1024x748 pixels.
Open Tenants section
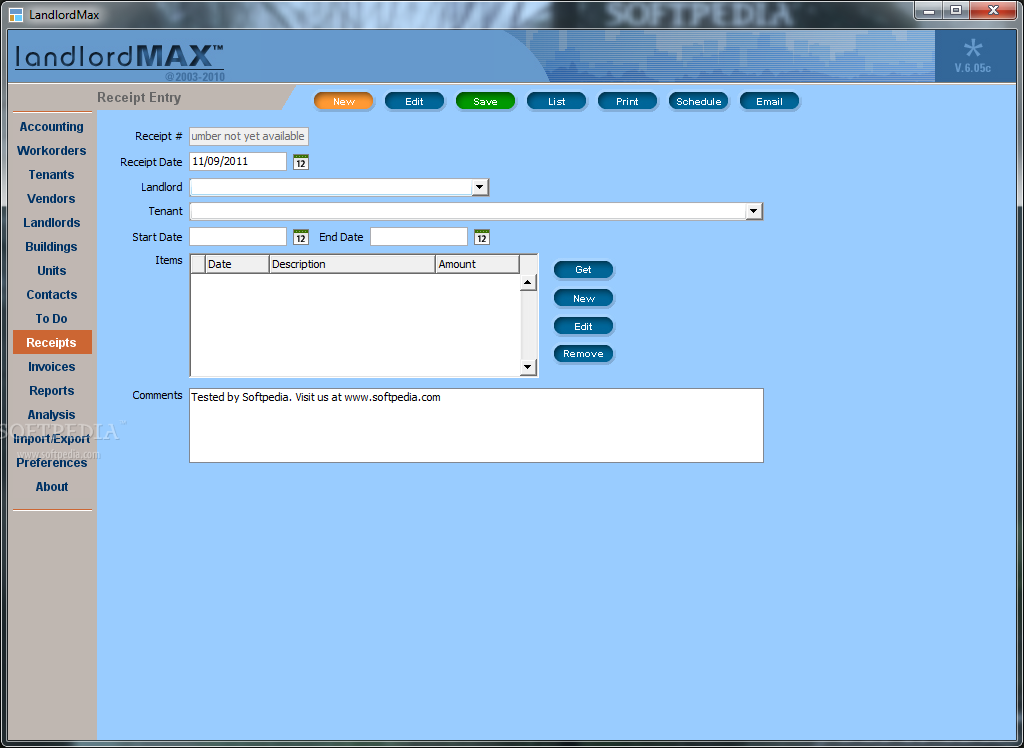tap(52, 174)
